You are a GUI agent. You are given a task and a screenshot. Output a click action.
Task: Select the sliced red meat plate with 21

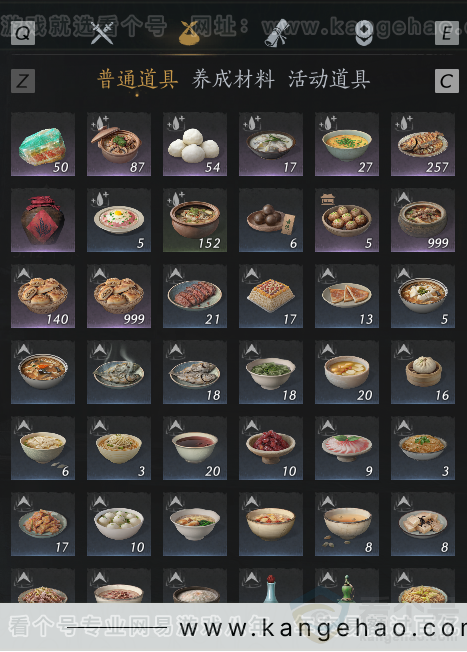point(195,296)
